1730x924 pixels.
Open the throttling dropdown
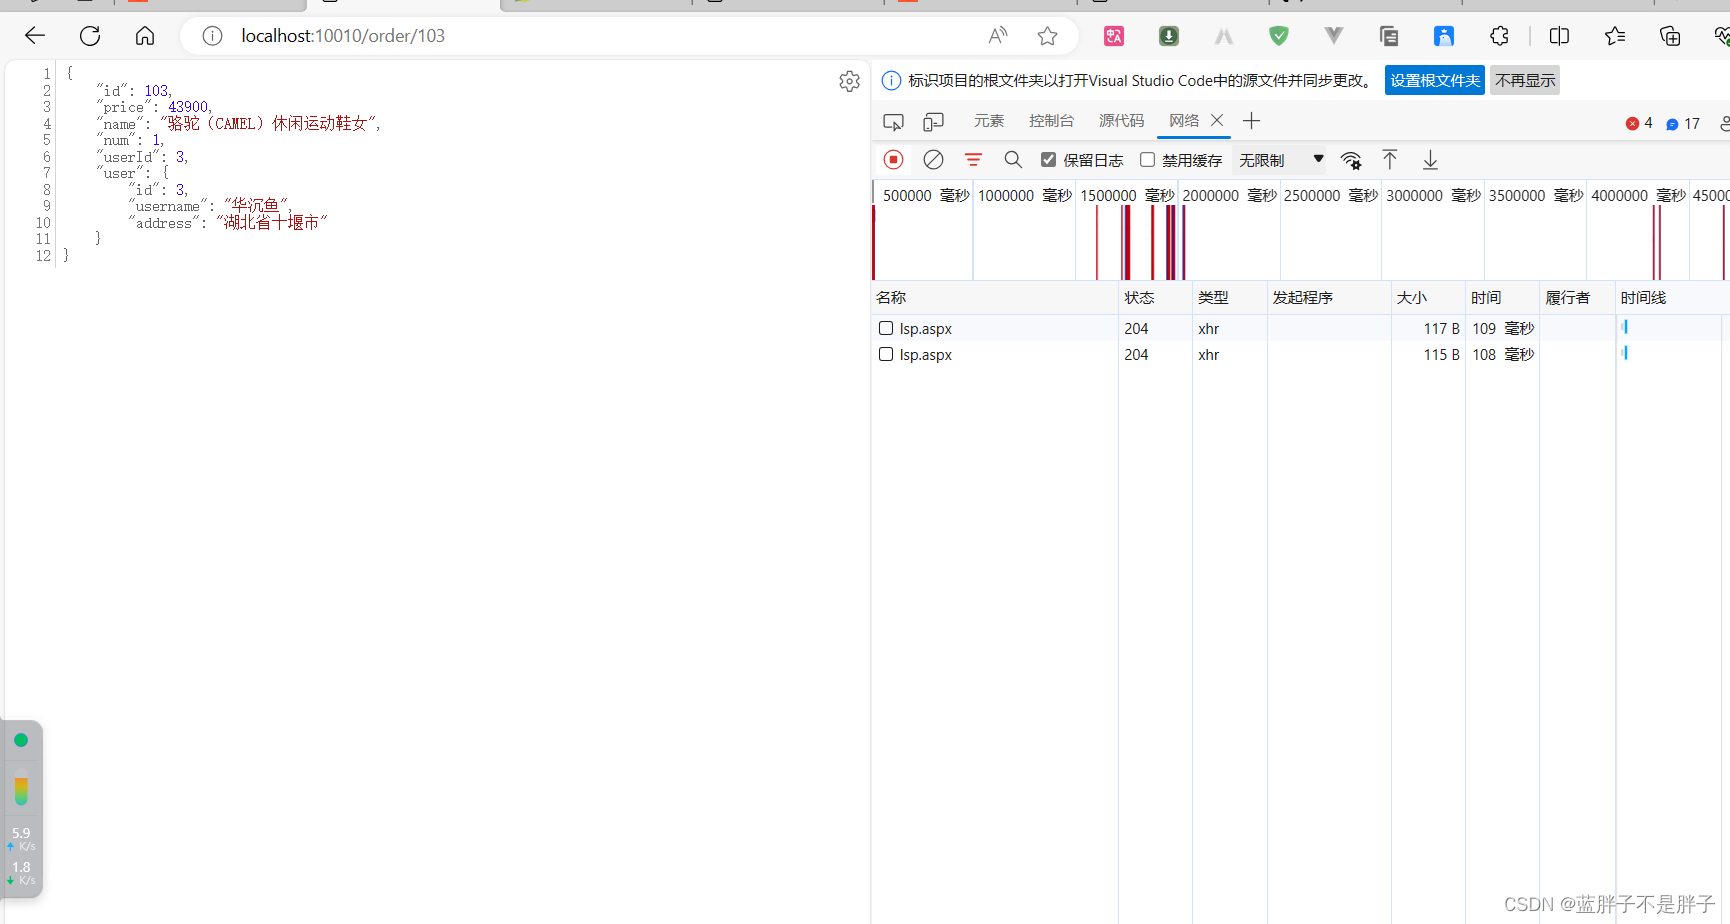1281,160
